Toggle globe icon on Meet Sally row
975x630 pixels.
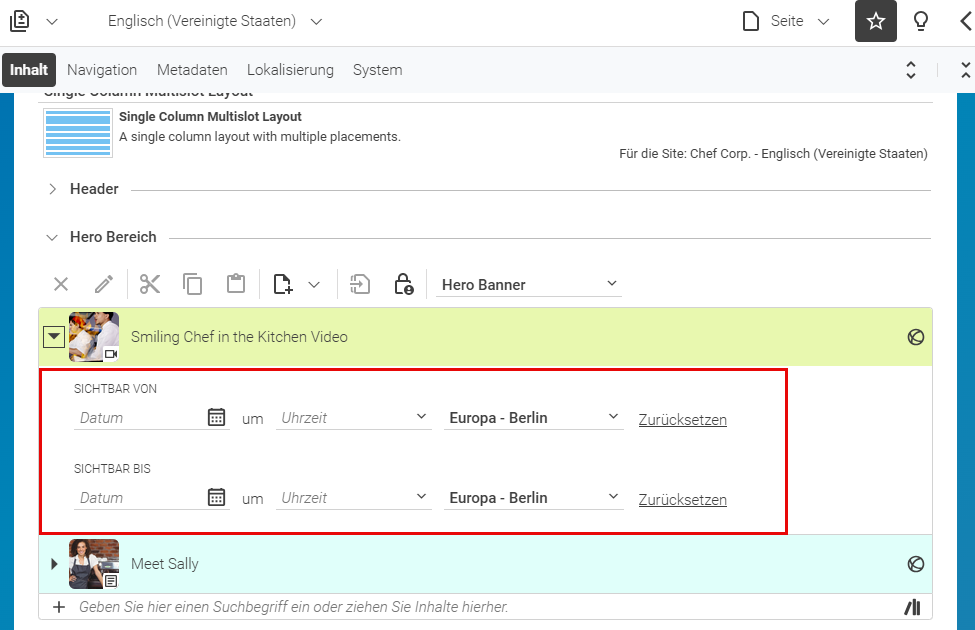[915, 564]
